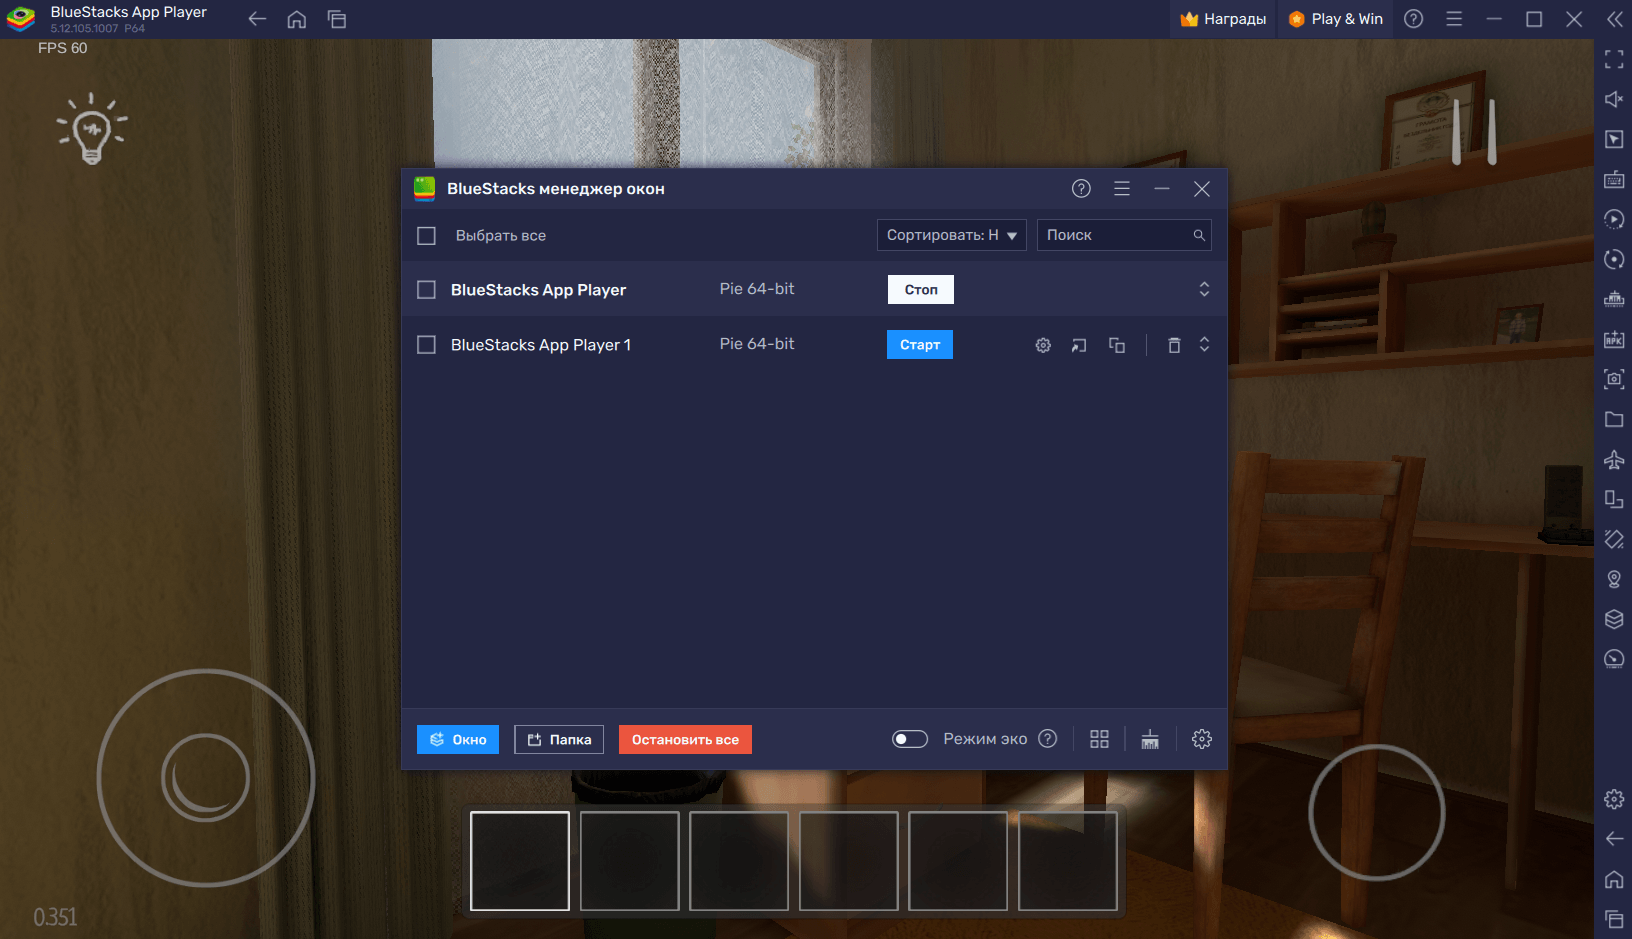
Task: Open main BlueStacks hamburger menu
Action: point(1454,19)
